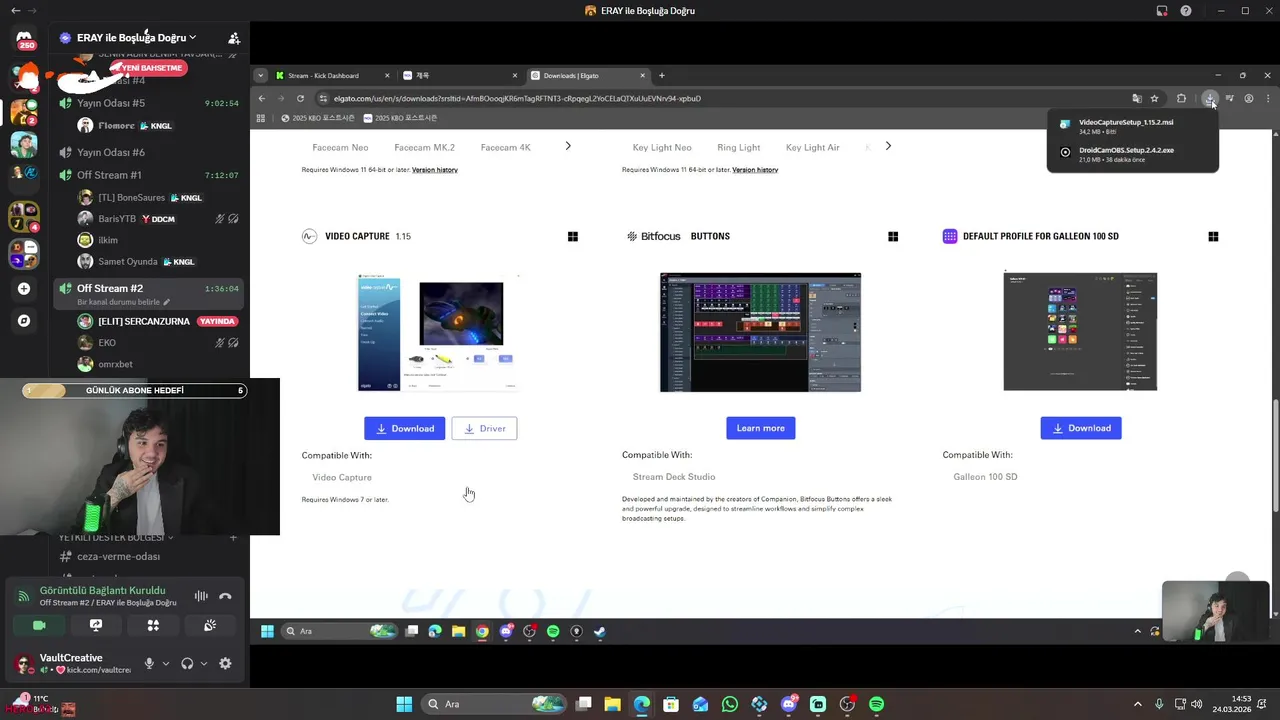Open Version history link under Facecam

coord(435,170)
